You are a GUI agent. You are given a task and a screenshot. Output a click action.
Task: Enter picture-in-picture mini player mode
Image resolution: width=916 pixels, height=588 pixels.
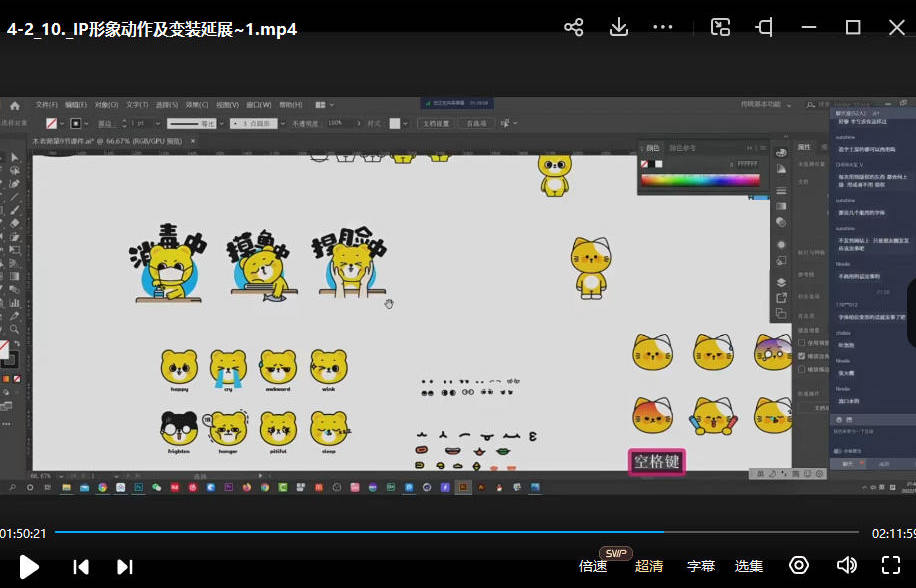coord(720,27)
